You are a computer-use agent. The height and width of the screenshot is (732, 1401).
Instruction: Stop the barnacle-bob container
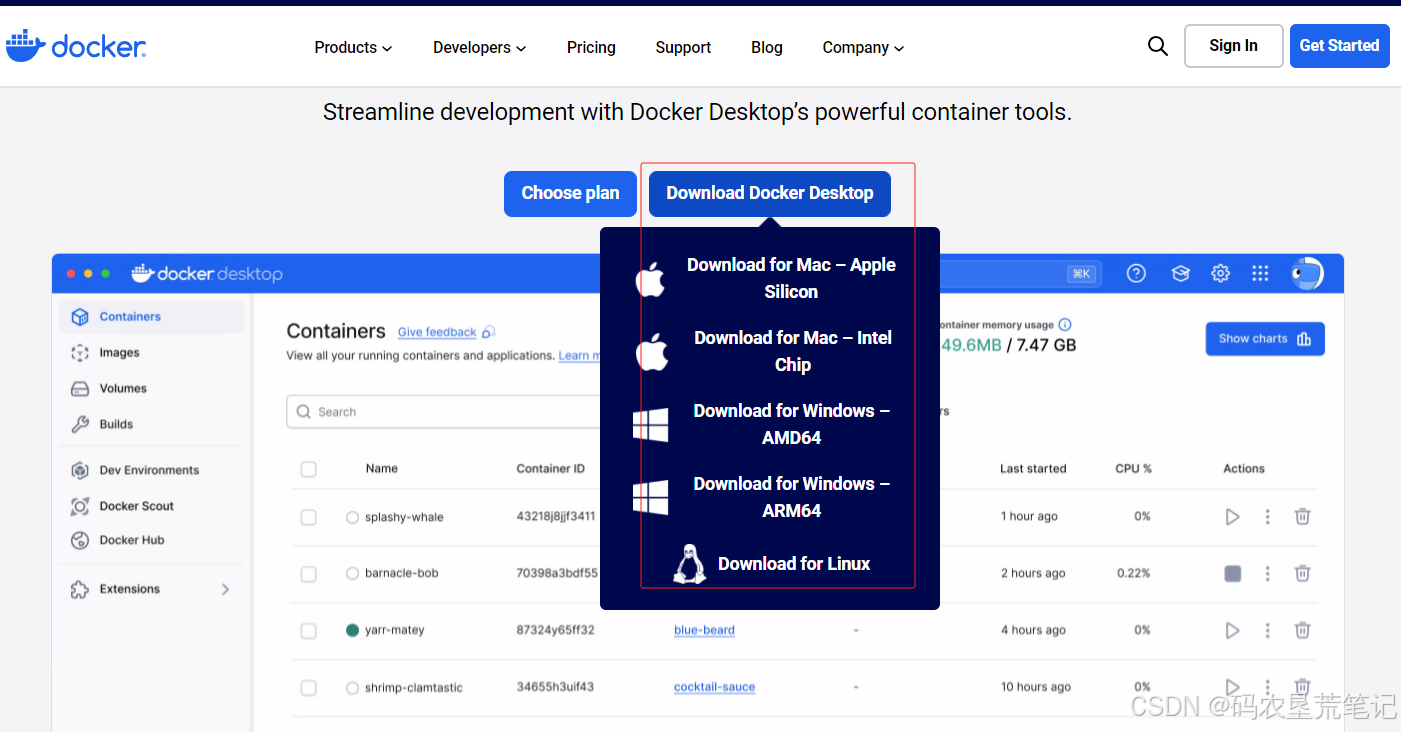(x=1232, y=573)
